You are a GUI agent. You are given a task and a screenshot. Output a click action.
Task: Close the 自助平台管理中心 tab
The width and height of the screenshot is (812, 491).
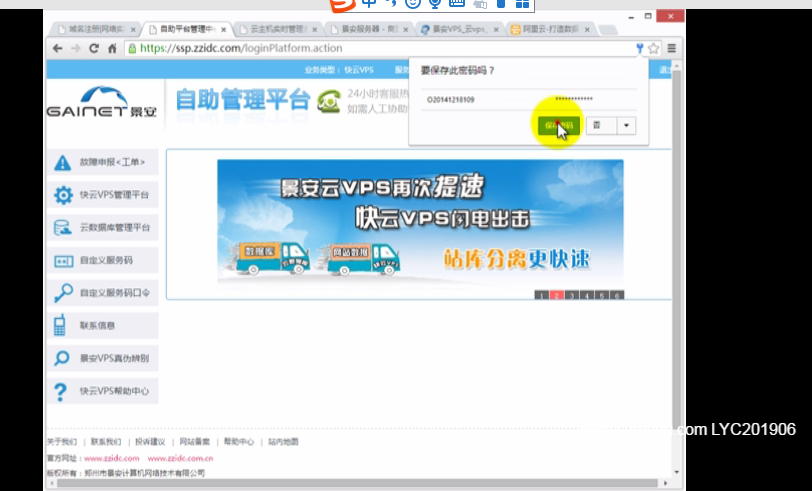(x=224, y=30)
